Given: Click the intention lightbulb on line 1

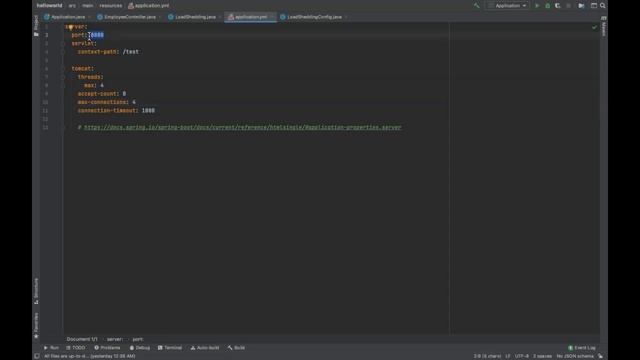Looking at the screenshot, I should point(70,27).
